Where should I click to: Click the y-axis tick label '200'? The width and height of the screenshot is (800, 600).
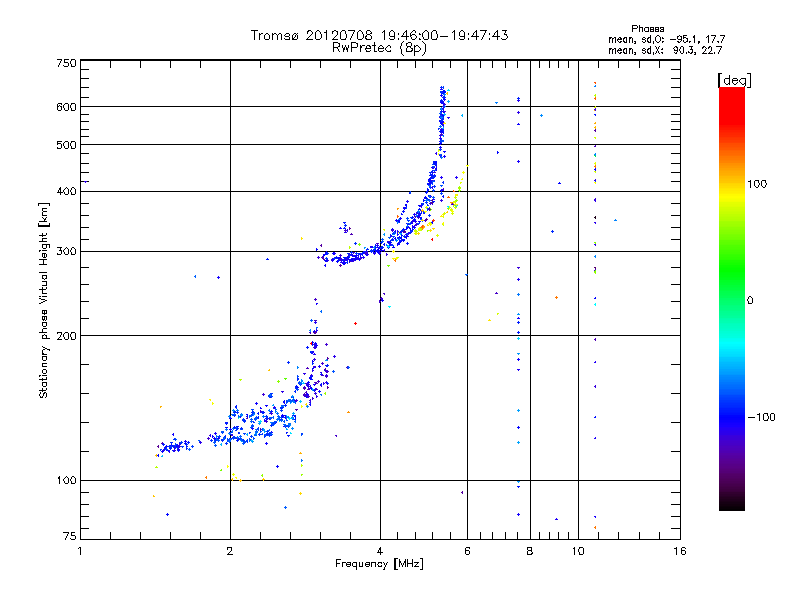click(66, 336)
